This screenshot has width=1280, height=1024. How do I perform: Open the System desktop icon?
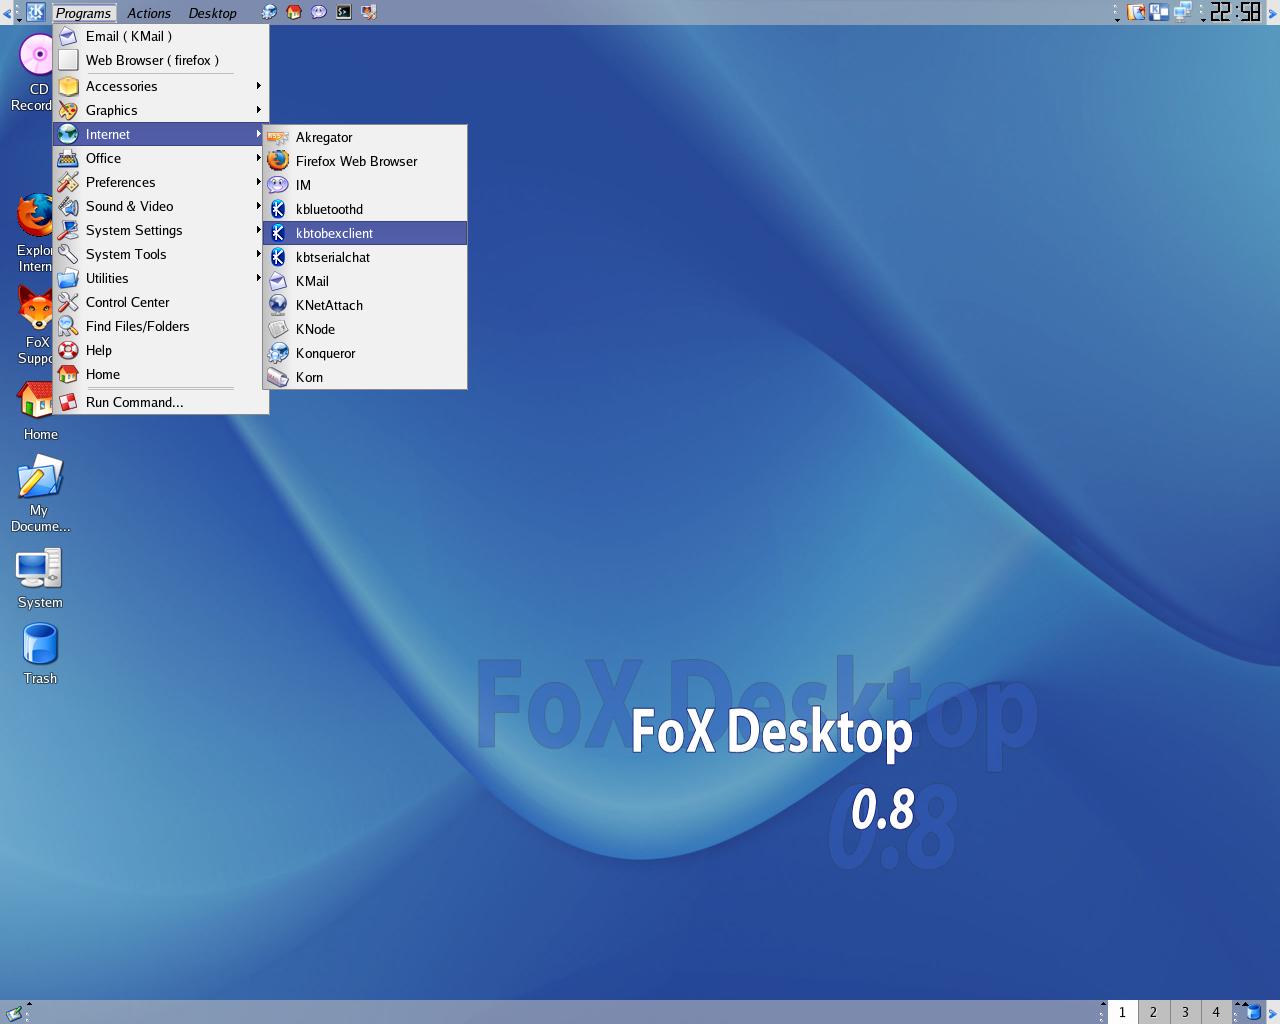pos(40,577)
